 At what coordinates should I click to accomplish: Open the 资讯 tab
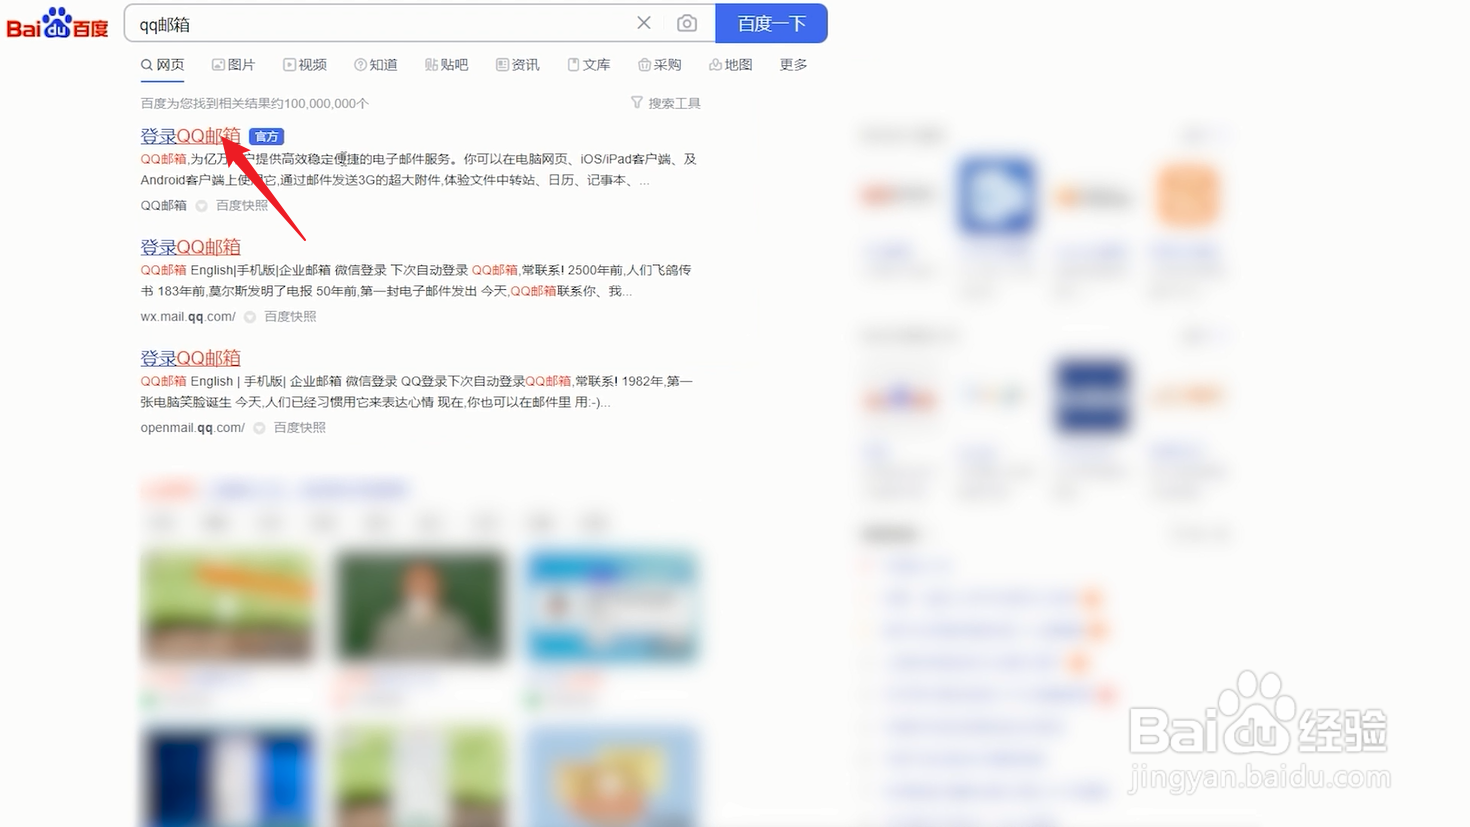coord(518,65)
